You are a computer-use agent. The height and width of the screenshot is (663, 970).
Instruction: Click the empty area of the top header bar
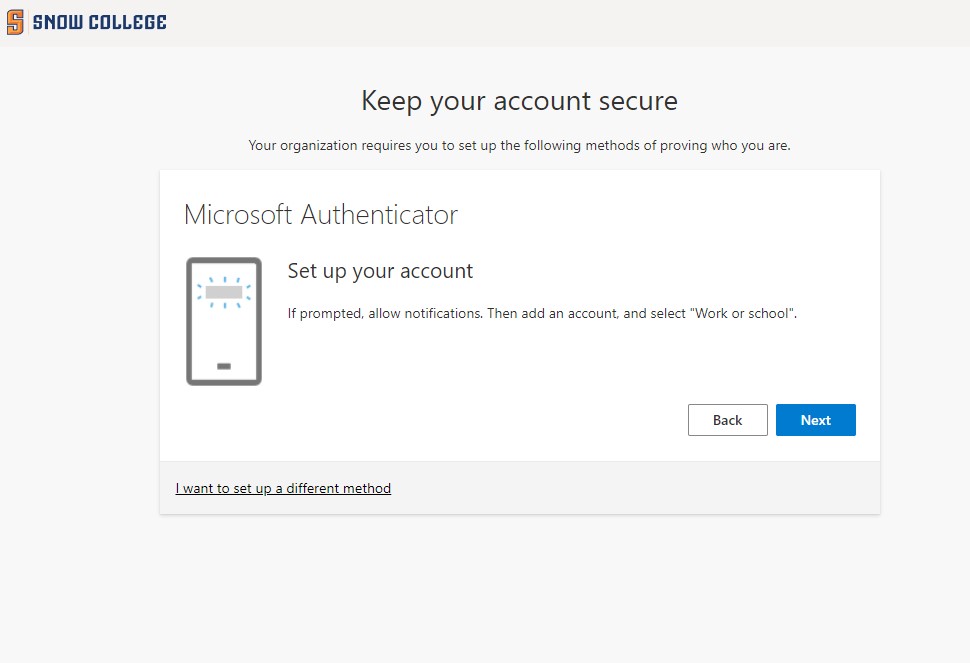point(560,22)
